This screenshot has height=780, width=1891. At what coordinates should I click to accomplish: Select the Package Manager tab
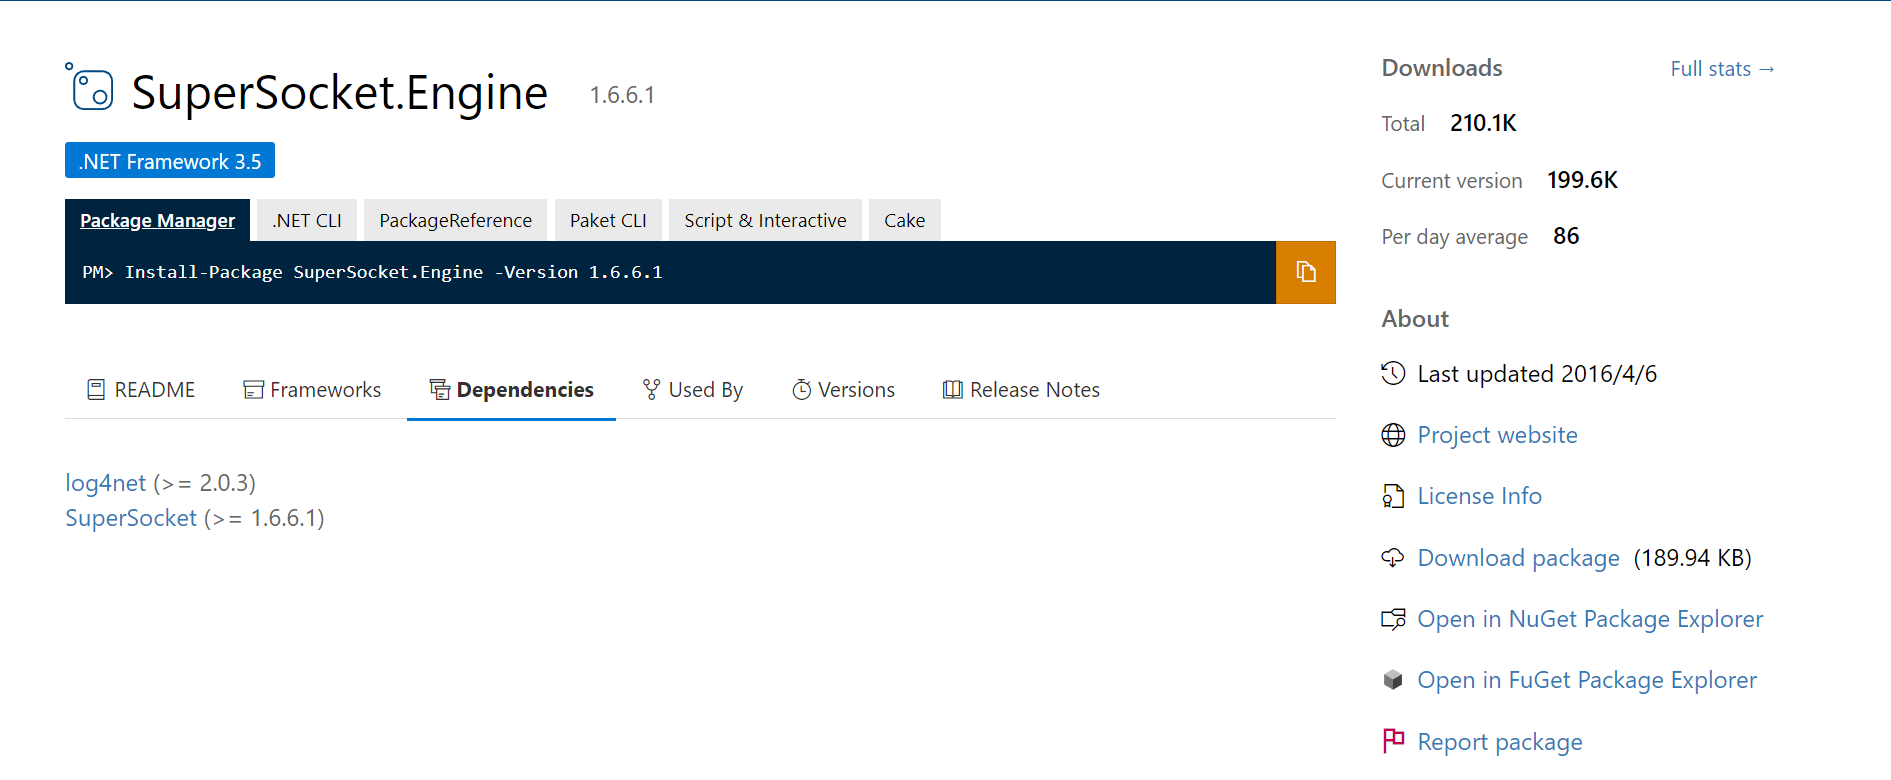pos(157,220)
